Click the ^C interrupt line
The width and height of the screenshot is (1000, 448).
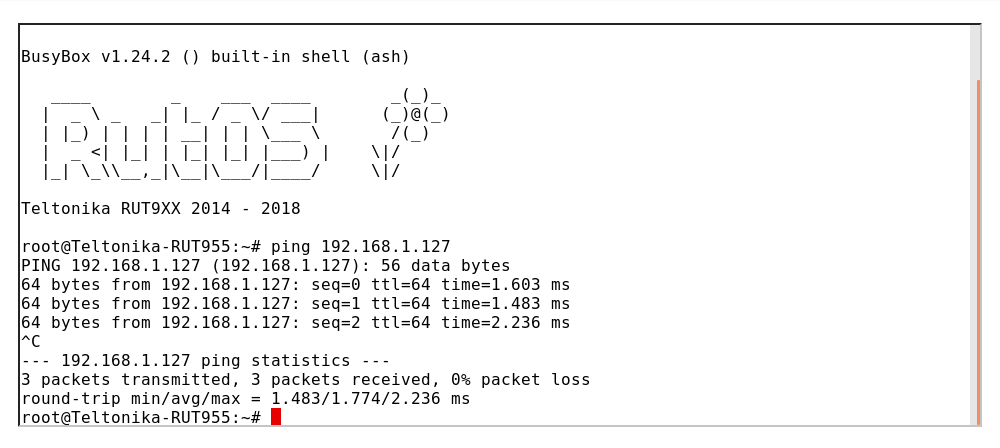[x=31, y=342]
